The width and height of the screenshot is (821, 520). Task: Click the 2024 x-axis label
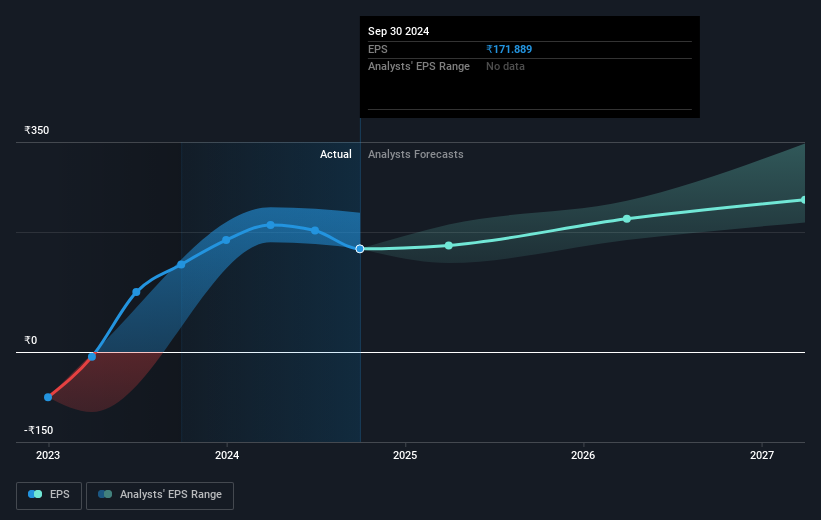point(227,455)
